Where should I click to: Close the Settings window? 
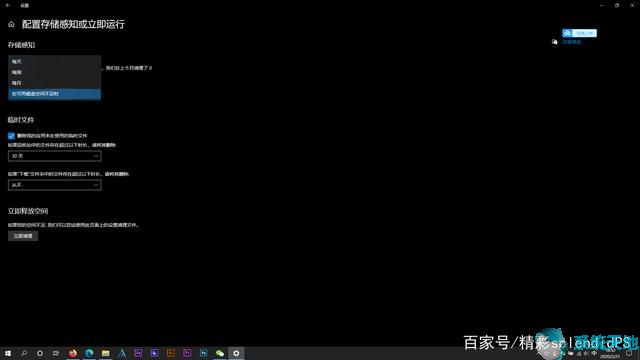click(x=632, y=5)
